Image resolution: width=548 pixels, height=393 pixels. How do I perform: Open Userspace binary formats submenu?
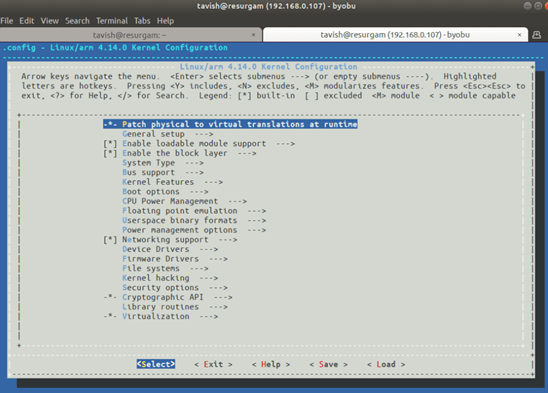[194, 220]
